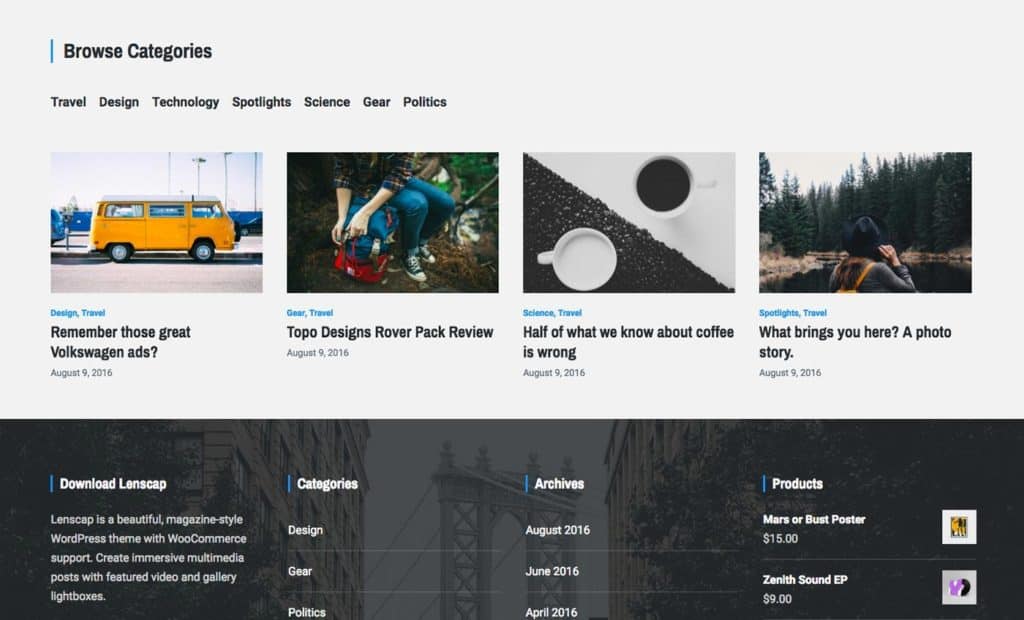Click the Mars or Bust Poster product thumbnail
This screenshot has width=1024, height=620.
[x=959, y=527]
